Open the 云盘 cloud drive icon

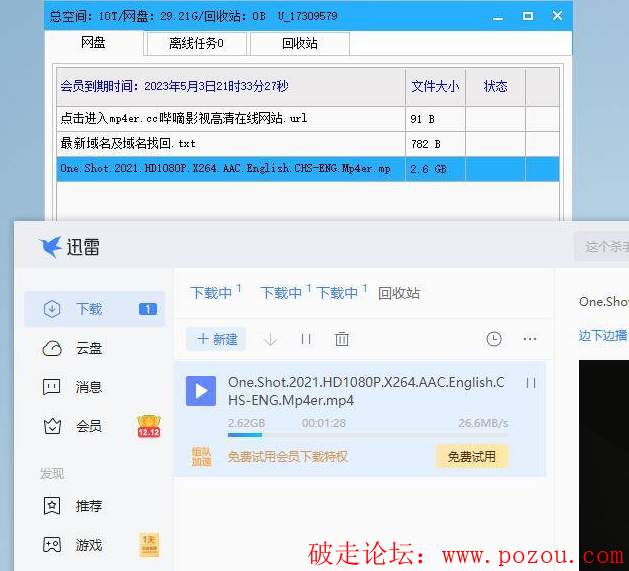[52, 348]
